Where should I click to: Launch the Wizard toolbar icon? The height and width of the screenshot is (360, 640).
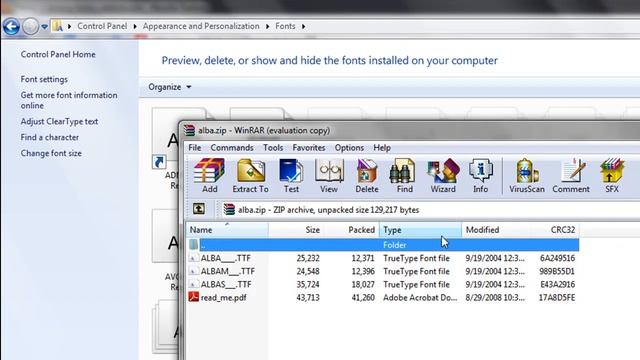(x=443, y=176)
